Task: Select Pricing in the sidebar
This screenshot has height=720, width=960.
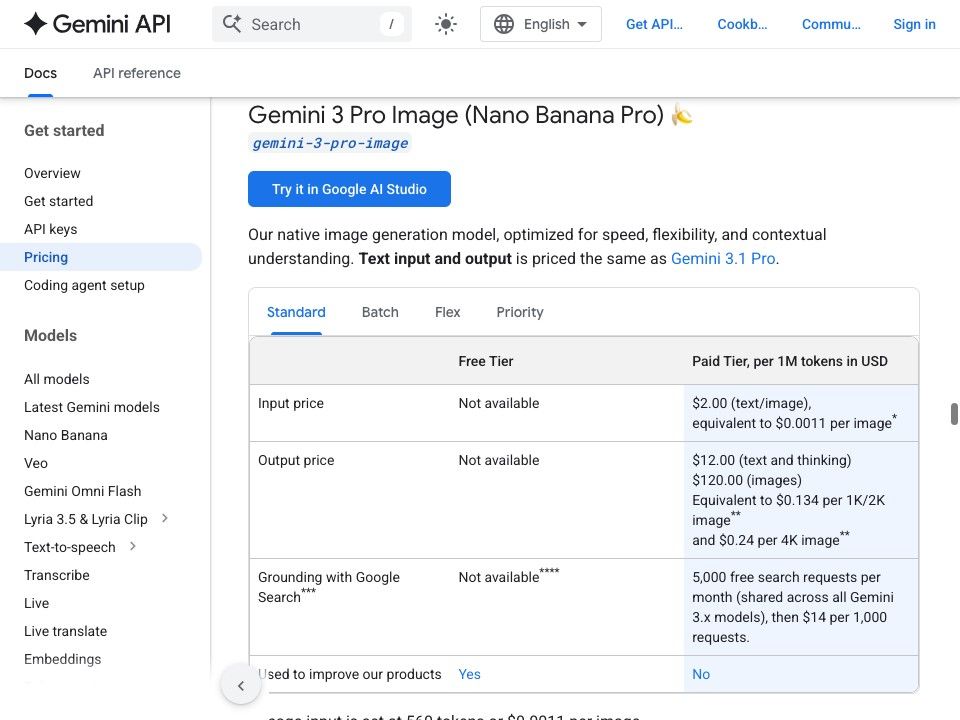Action: point(101,257)
